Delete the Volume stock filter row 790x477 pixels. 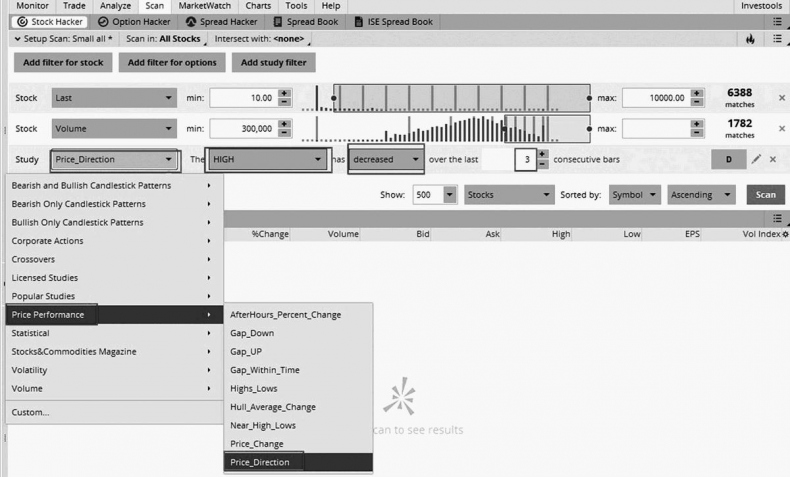781,129
